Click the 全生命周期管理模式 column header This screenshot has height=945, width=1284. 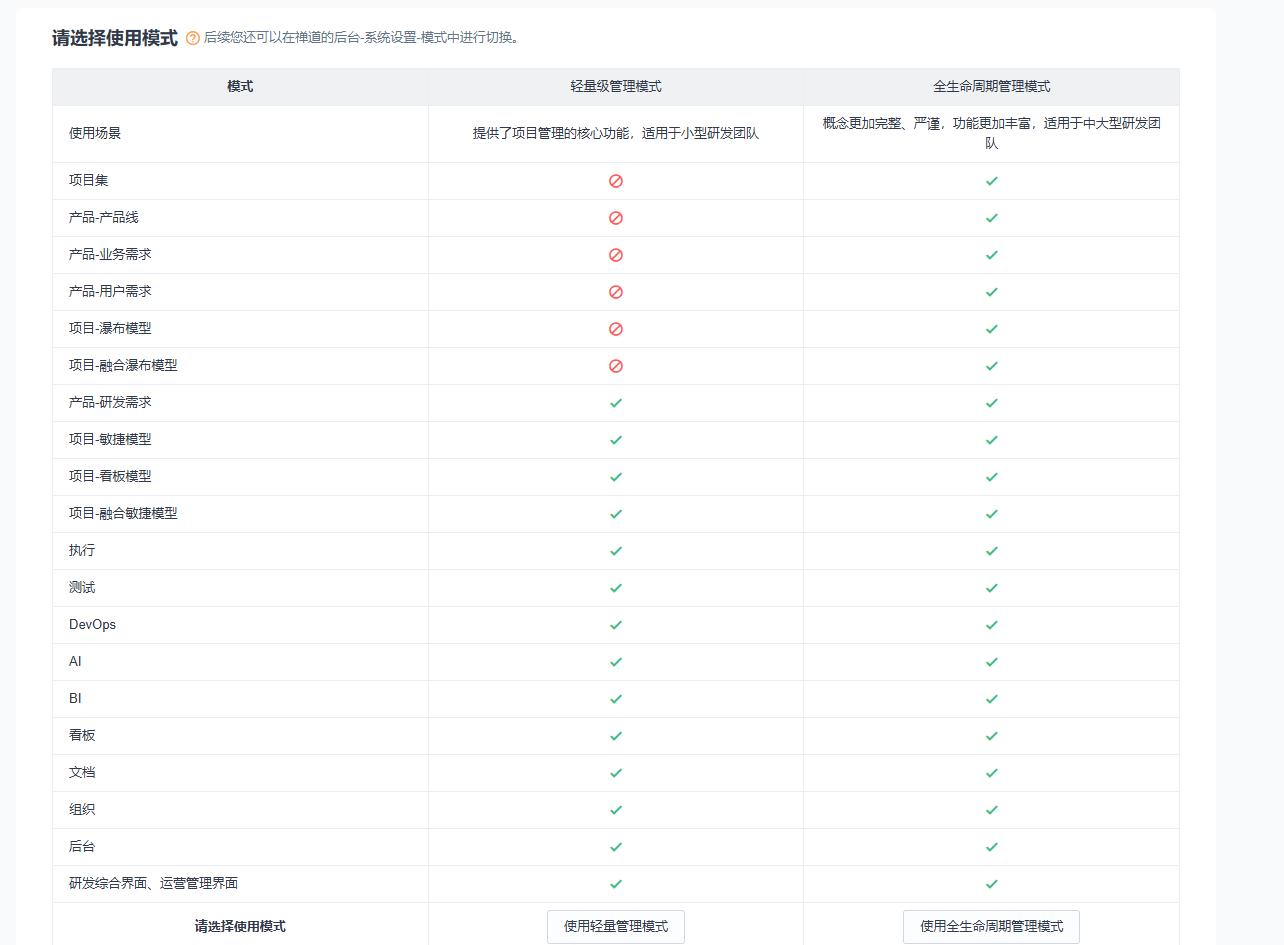pyautogui.click(x=991, y=87)
